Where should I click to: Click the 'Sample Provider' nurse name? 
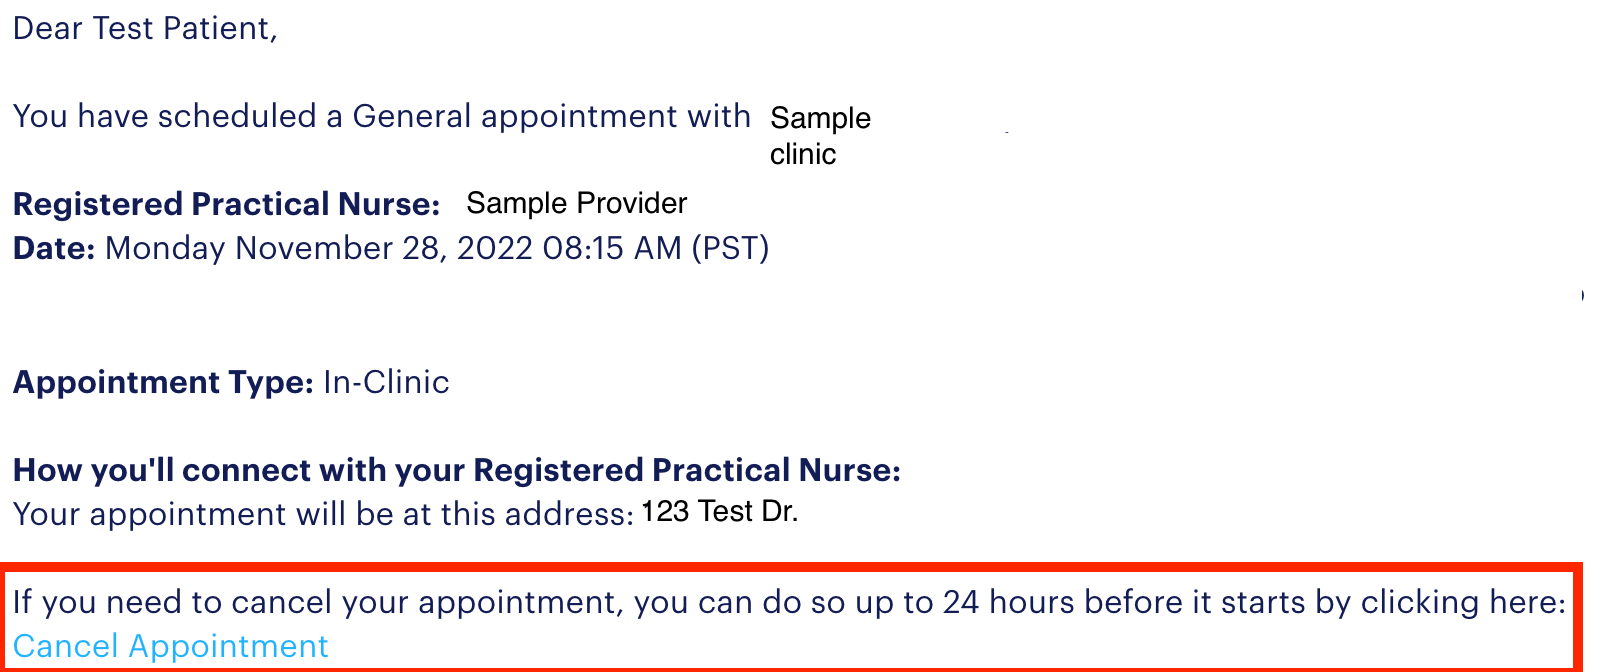[x=576, y=203]
